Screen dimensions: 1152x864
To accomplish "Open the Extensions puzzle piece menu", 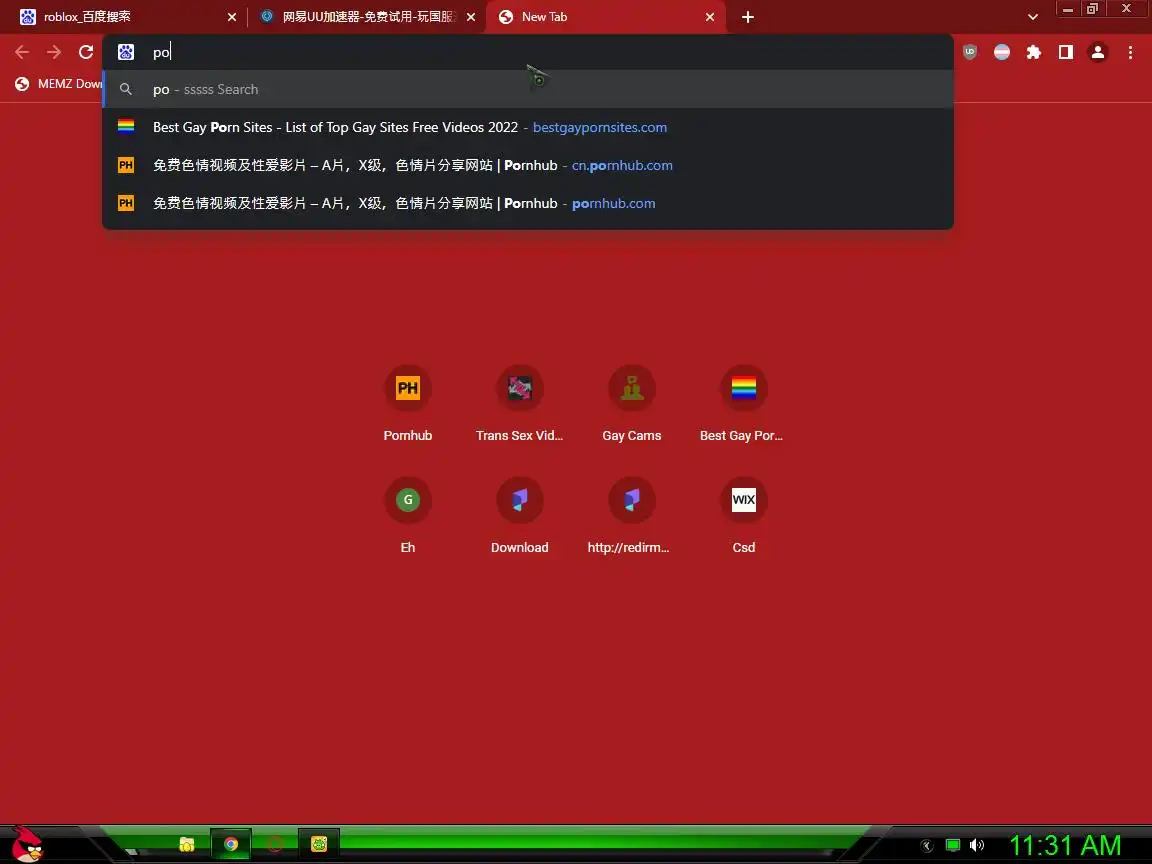I will pyautogui.click(x=1034, y=52).
